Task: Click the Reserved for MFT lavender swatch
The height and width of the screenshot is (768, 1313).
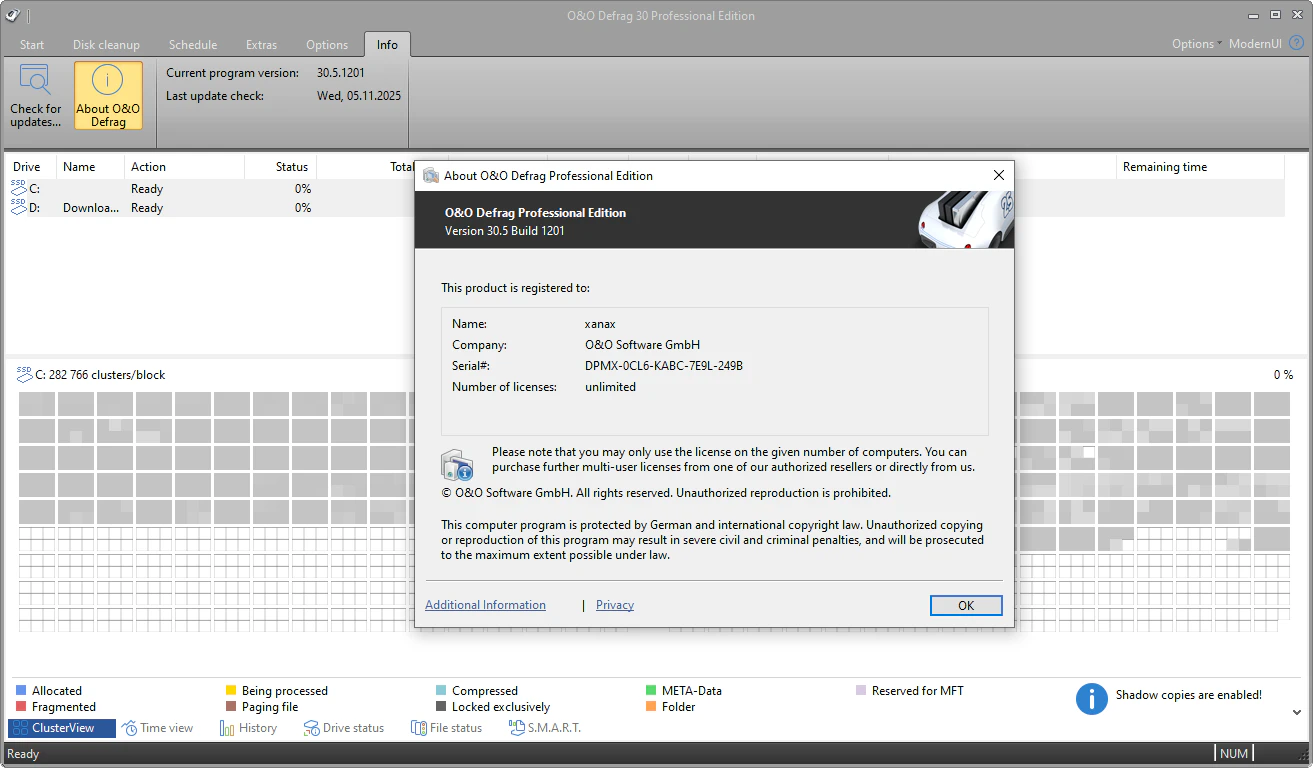Action: (x=861, y=690)
